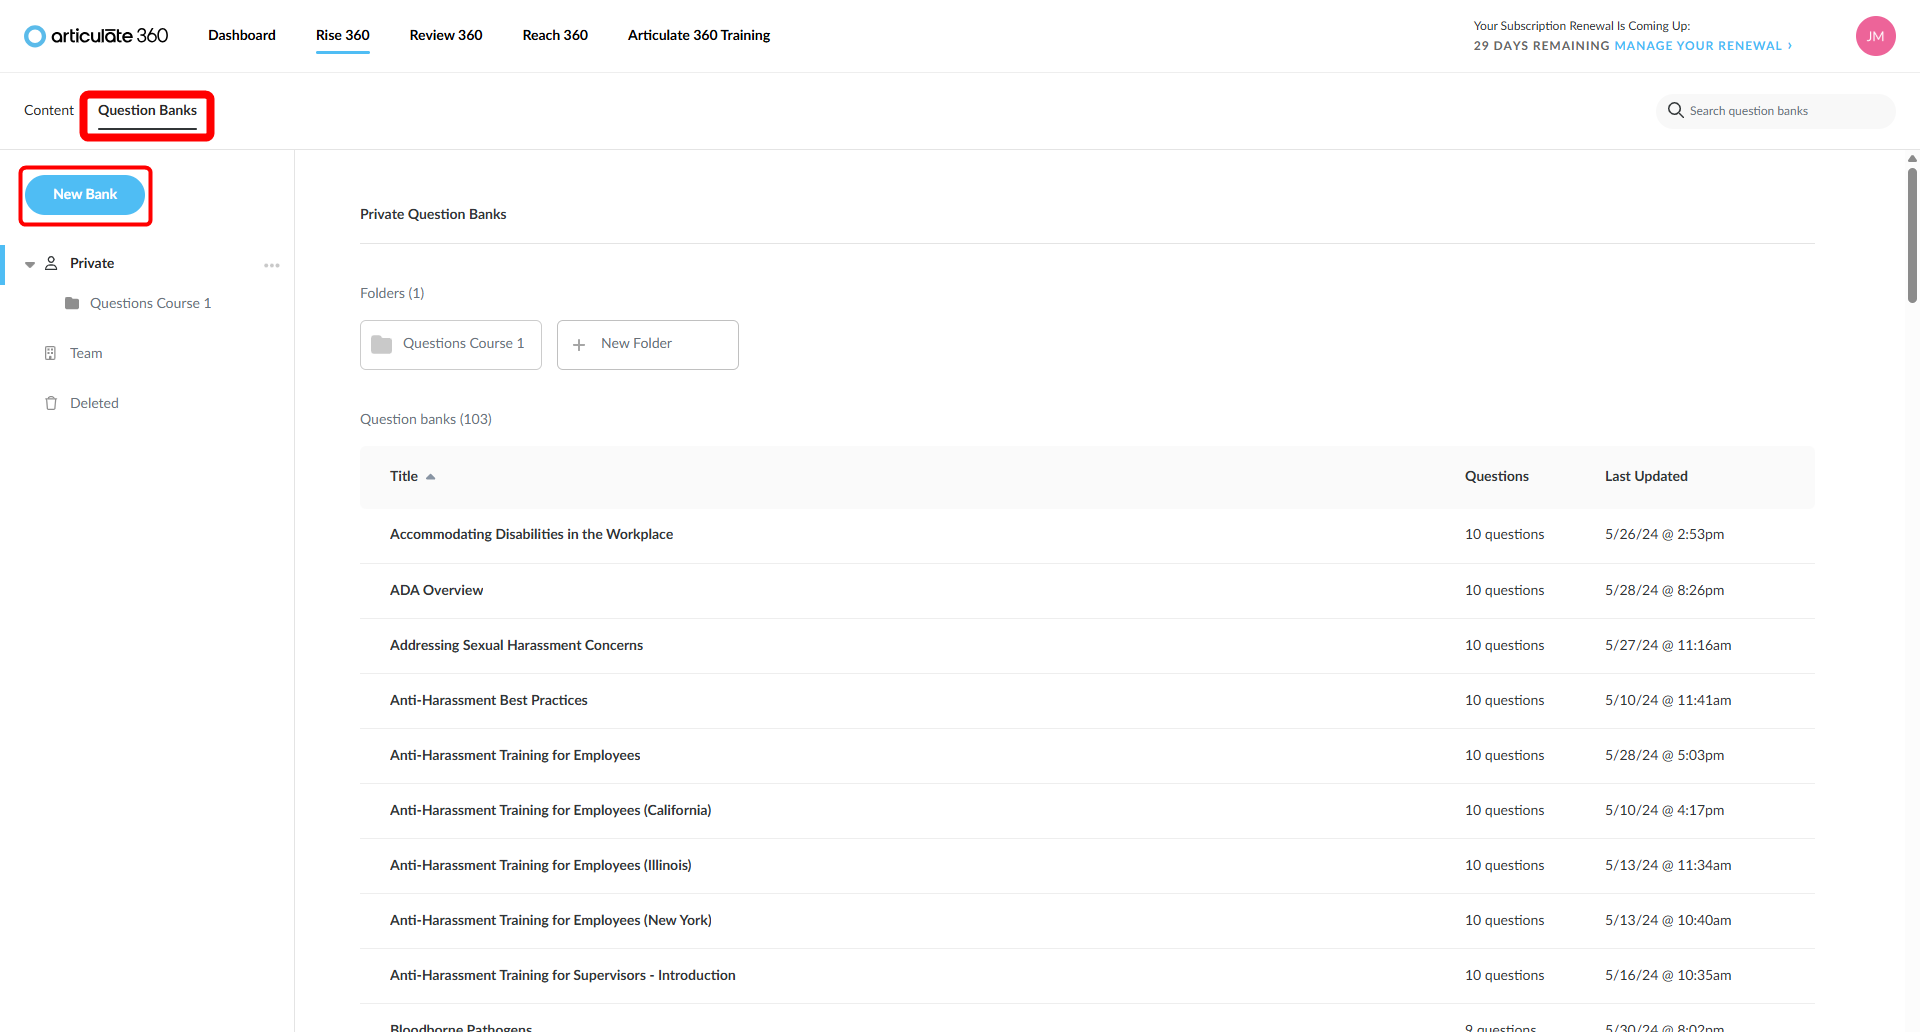Open Anti-Harassment Training for Employees (California)
Screen dimensions: 1920x1032
(x=551, y=810)
